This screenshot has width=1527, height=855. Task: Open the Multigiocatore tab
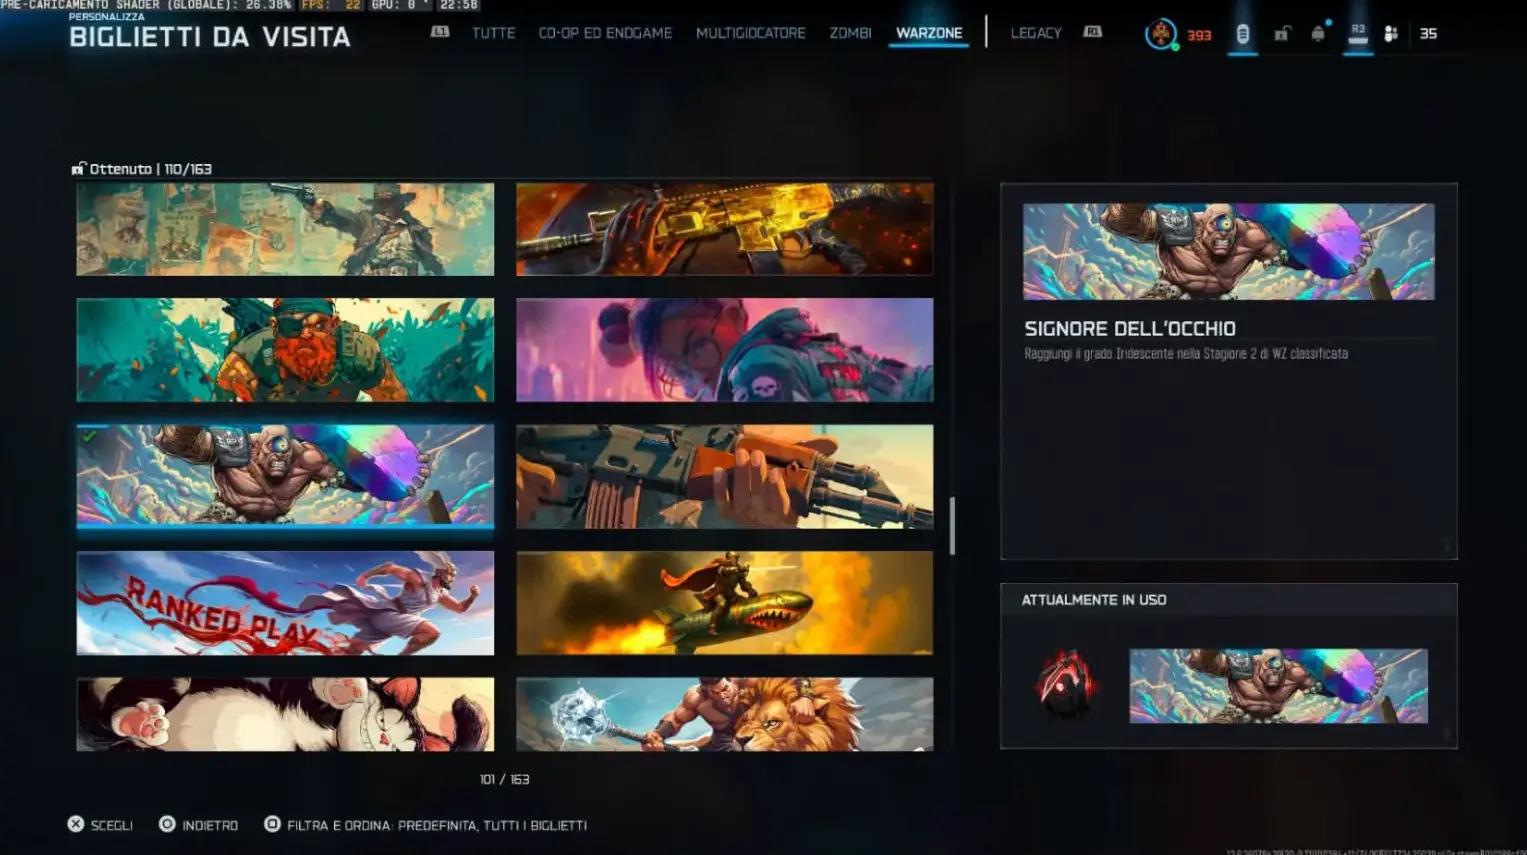(750, 33)
